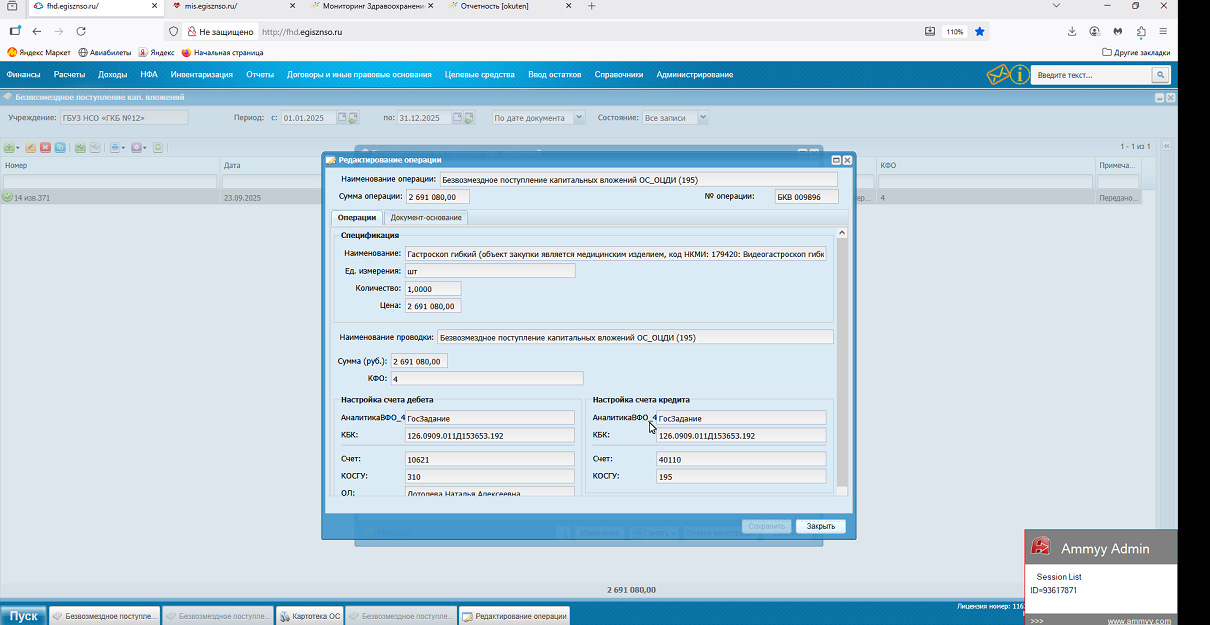This screenshot has width=1210, height=625.
Task: Click the collapse side panel double-chevron icon
Action: click(x=1167, y=147)
